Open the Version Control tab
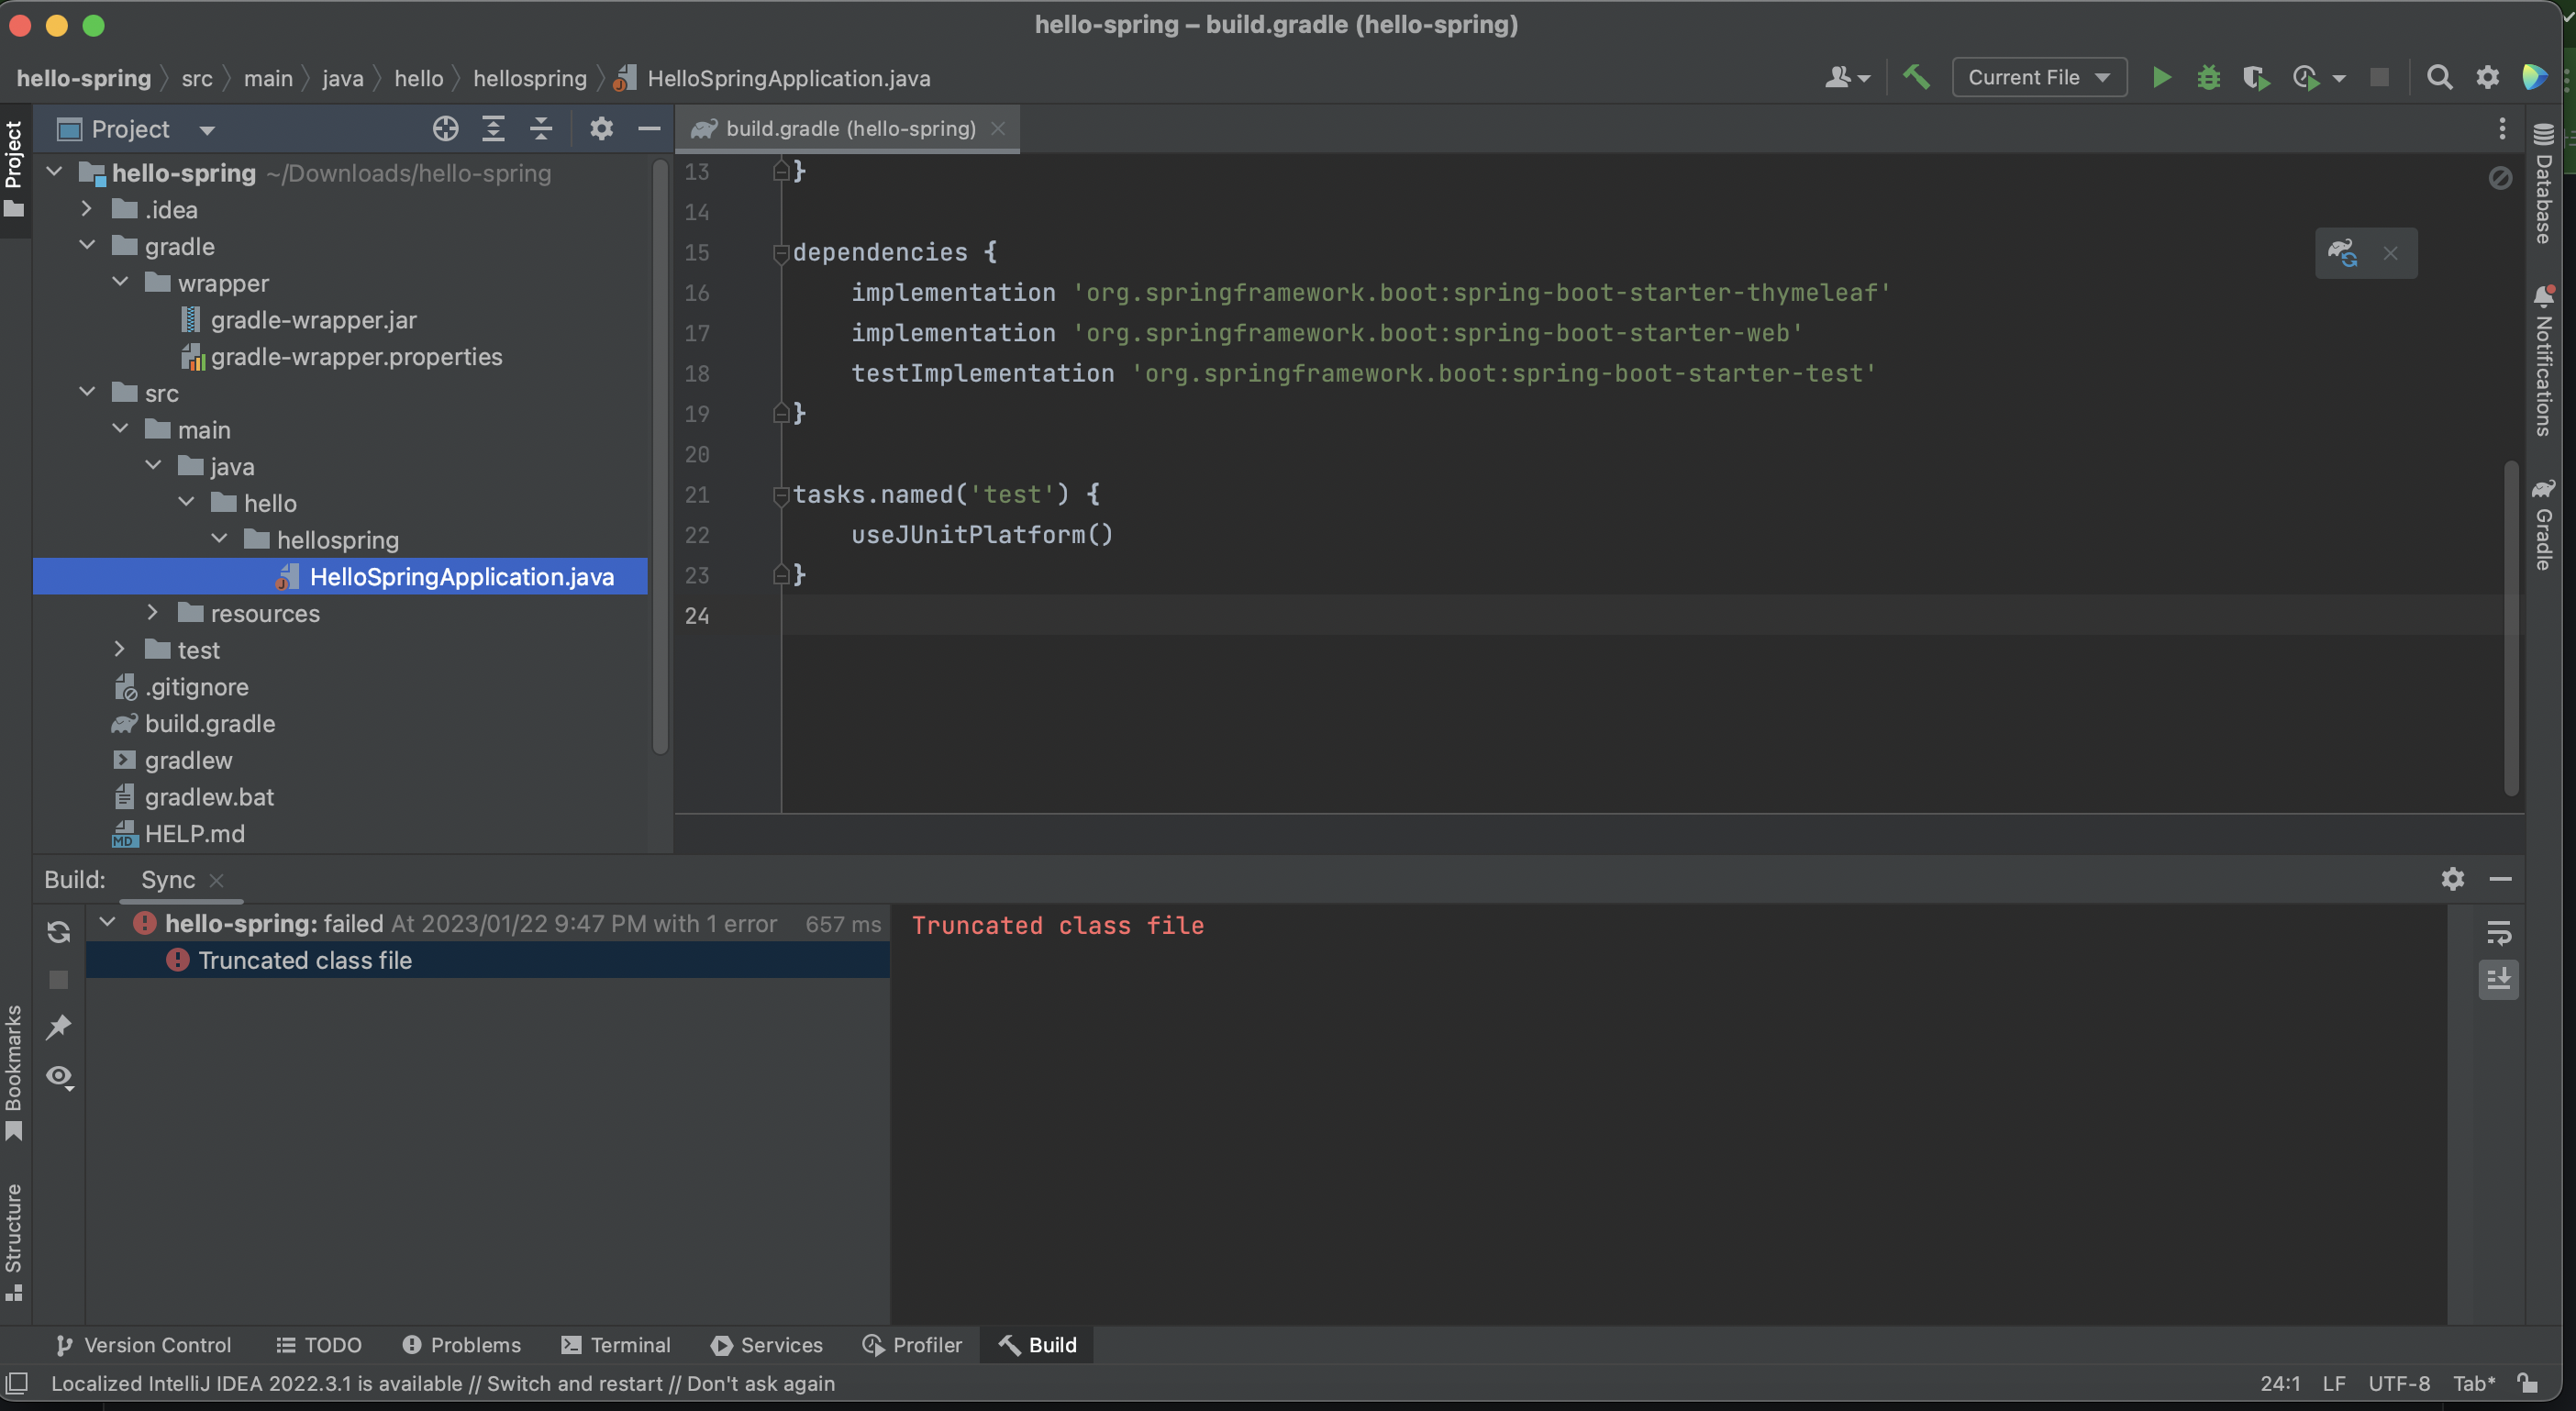The width and height of the screenshot is (2576, 1411). point(142,1345)
